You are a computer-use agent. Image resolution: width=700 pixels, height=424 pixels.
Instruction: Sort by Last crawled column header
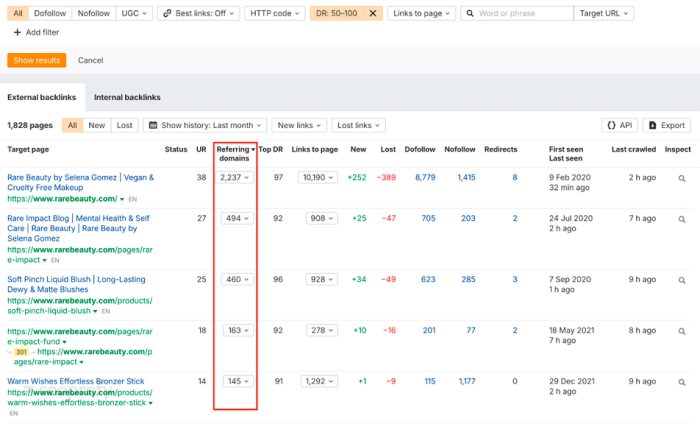633,150
